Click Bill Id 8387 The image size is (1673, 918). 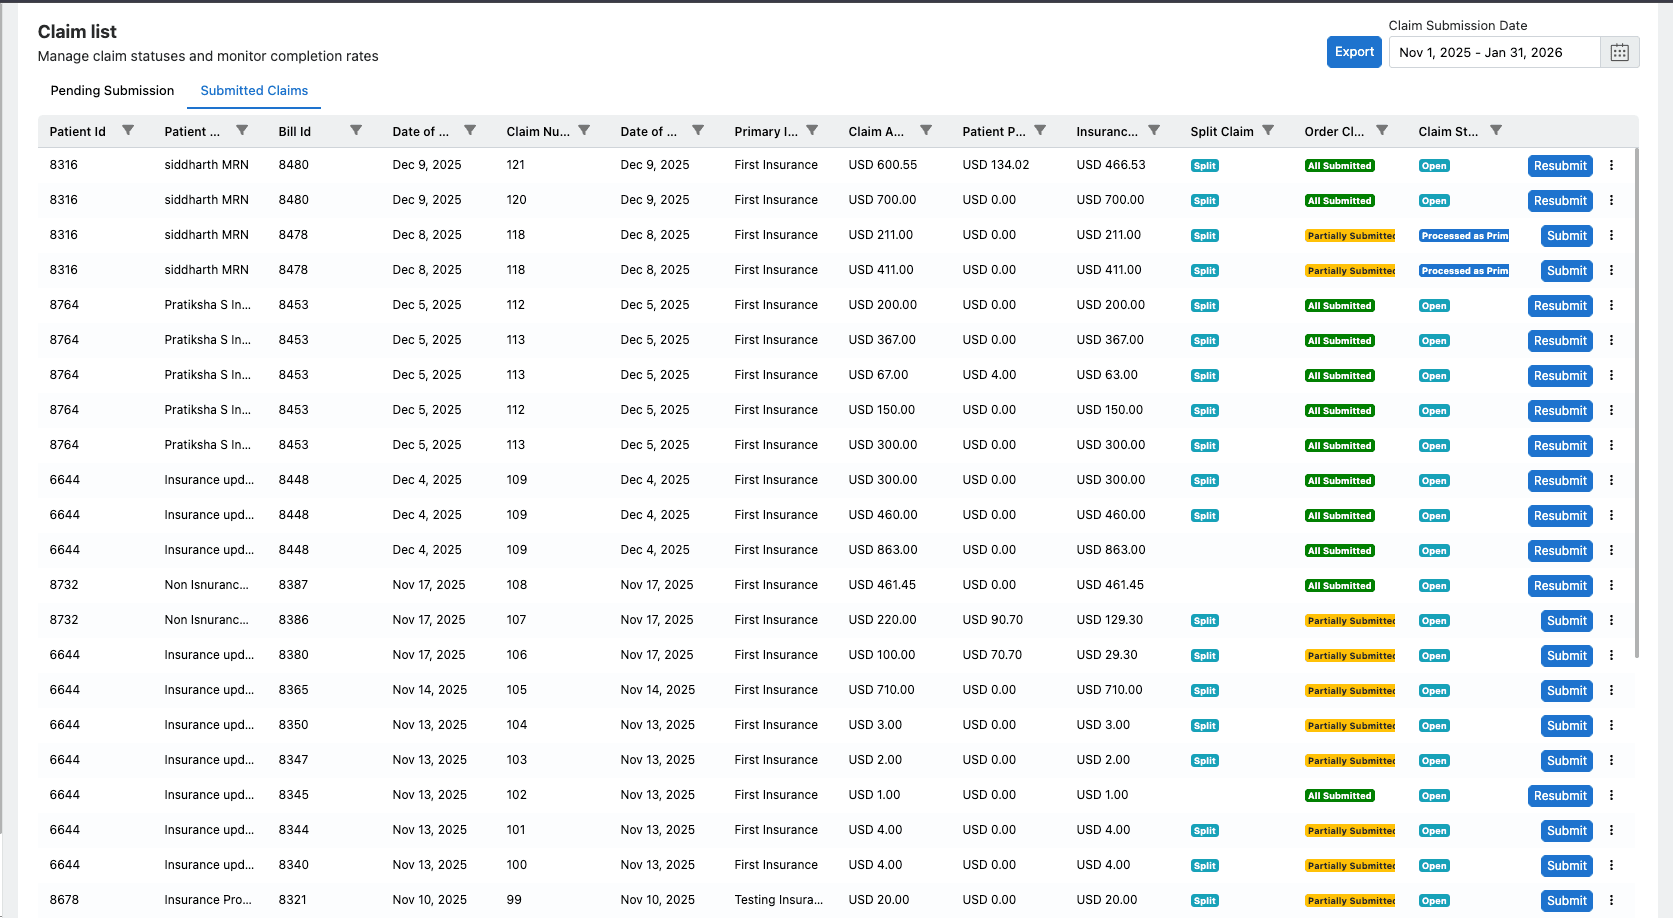pyautogui.click(x=293, y=585)
